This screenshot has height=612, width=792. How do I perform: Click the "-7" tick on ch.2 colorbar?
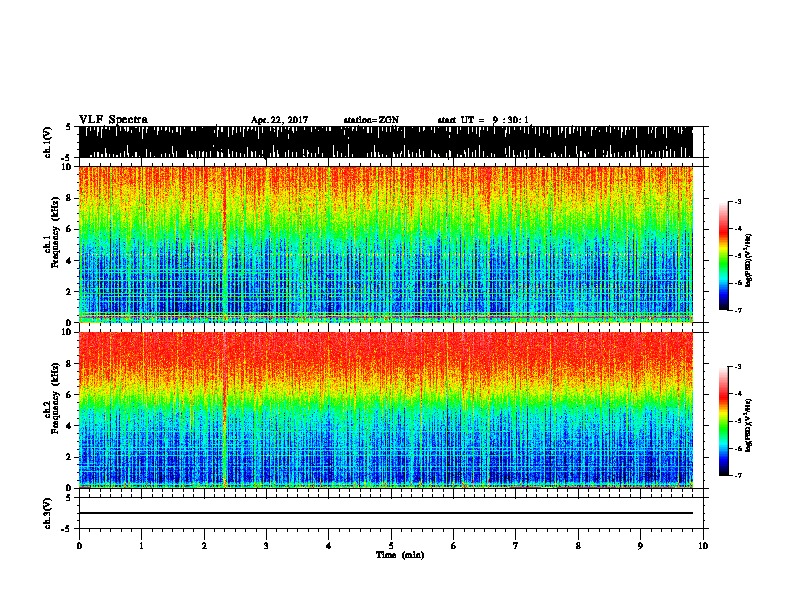click(737, 476)
